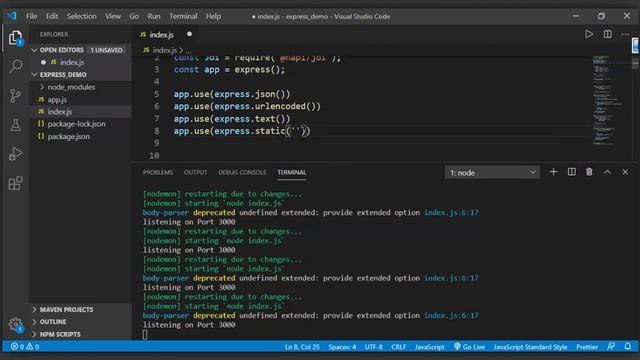The image size is (640, 360).
Task: Maximize the panel with the up chevron
Action: click(607, 172)
